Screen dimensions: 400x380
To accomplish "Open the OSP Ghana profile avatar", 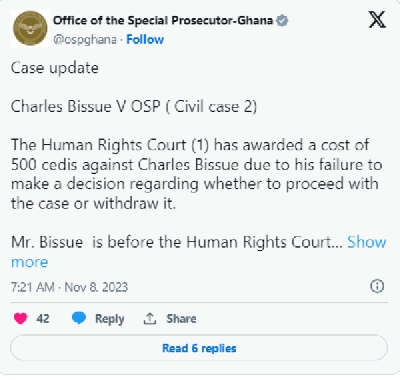I will tap(30, 28).
